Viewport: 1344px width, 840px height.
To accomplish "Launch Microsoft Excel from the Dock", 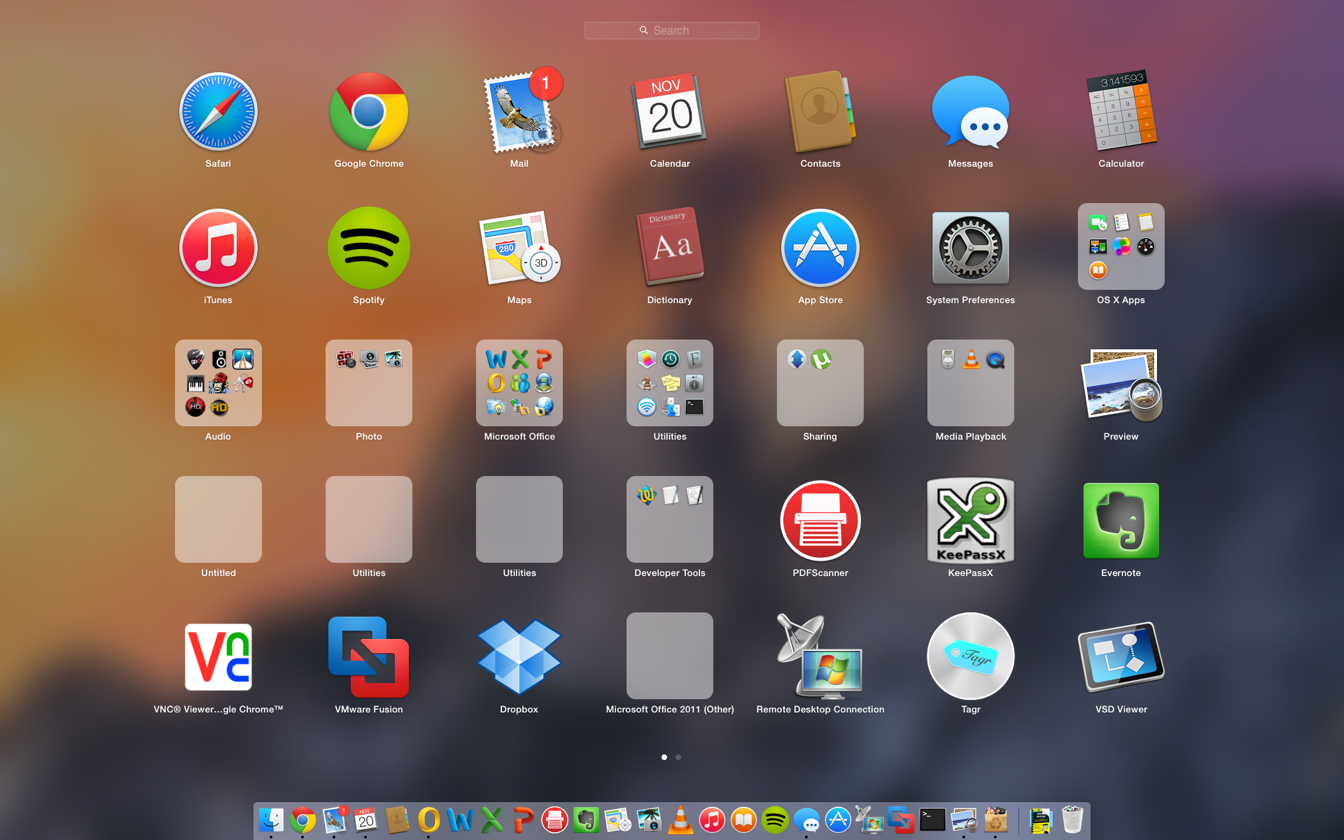I will click(x=492, y=820).
